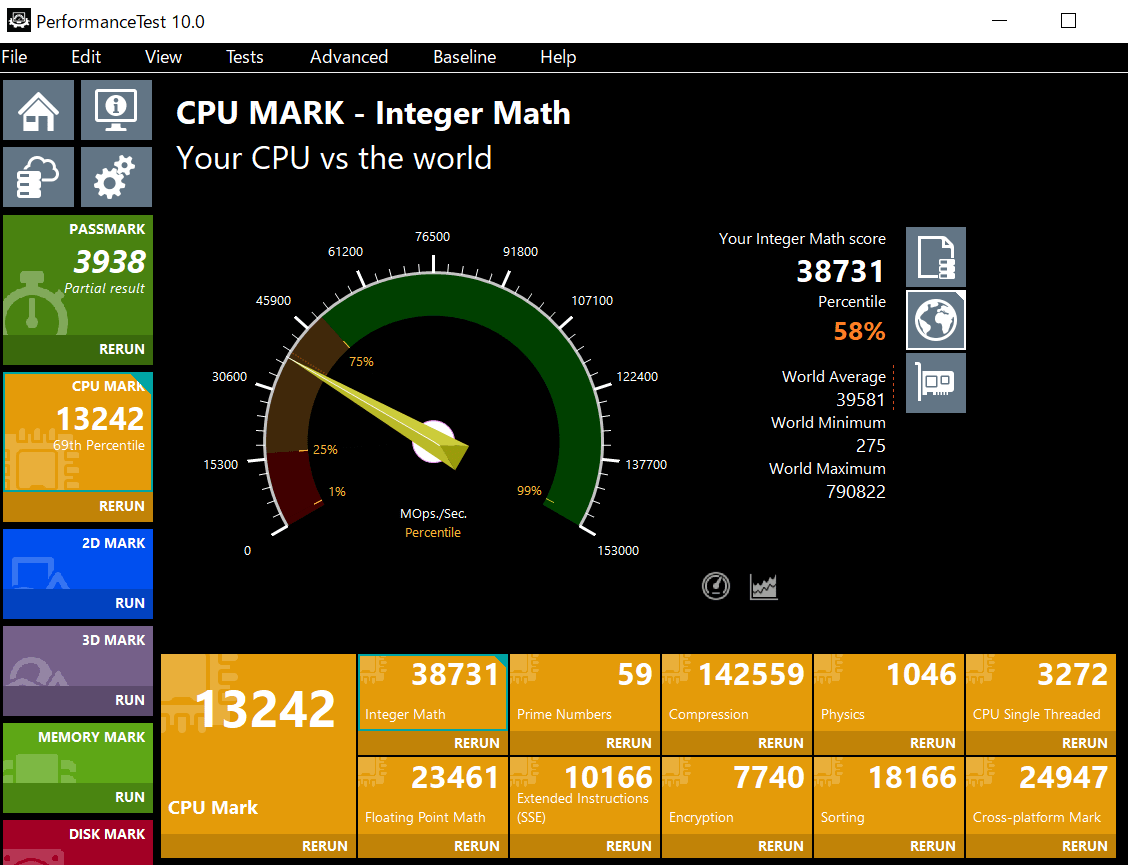1128x865 pixels.
Task: Rerun the full CPU Mark suite
Action: (x=258, y=846)
